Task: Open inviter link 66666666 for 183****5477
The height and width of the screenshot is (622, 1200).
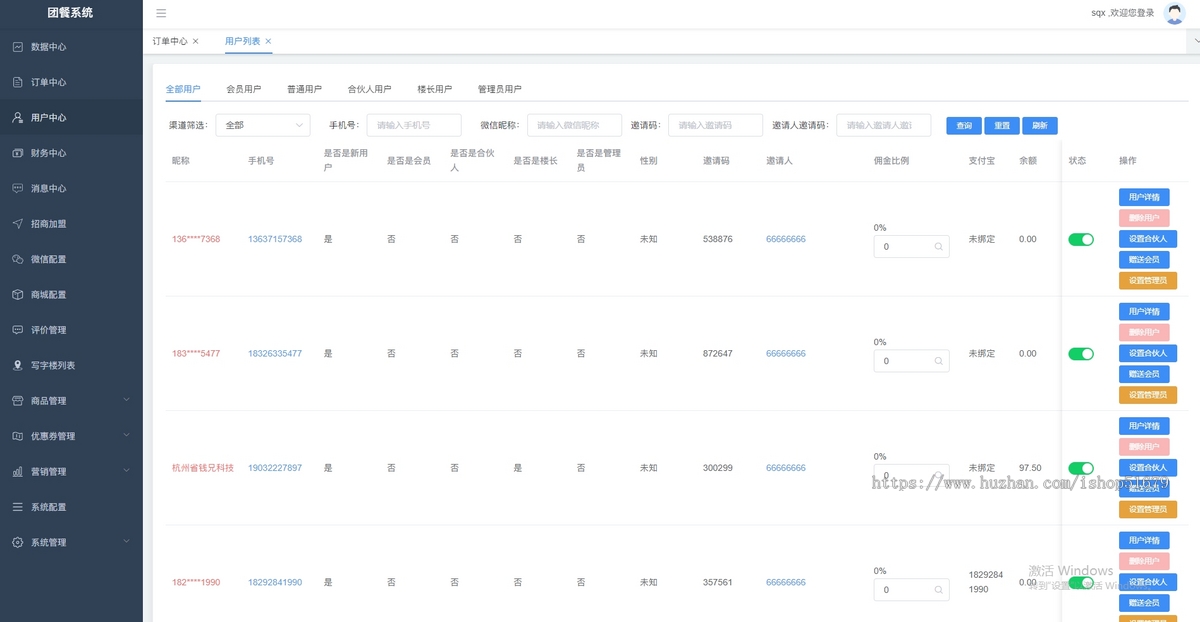Action: [786, 354]
